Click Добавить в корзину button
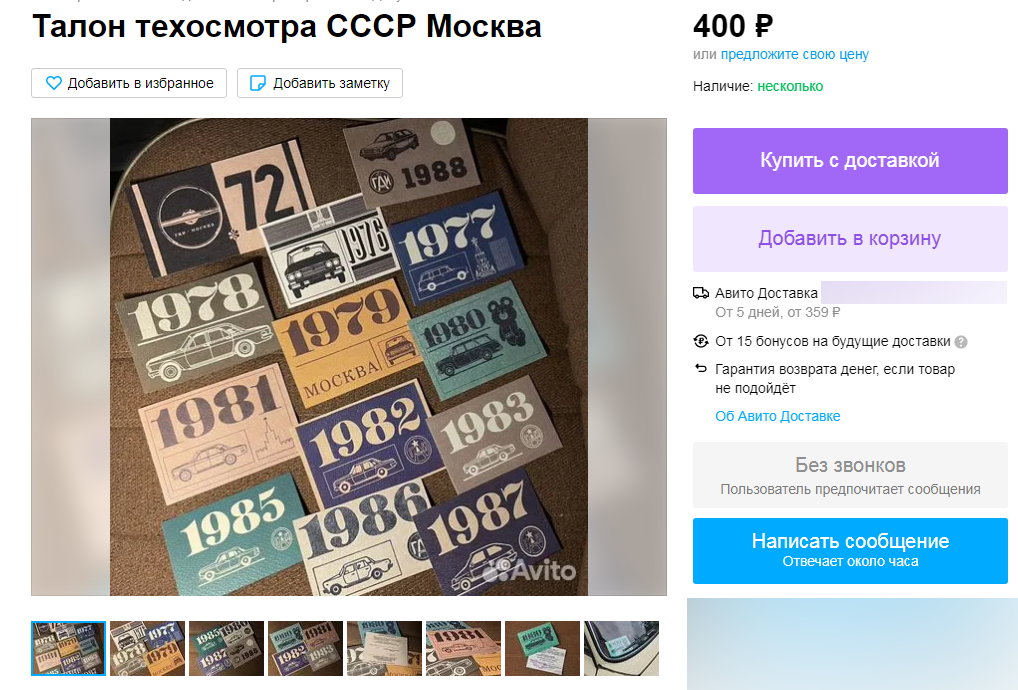1018x690 pixels. (850, 239)
